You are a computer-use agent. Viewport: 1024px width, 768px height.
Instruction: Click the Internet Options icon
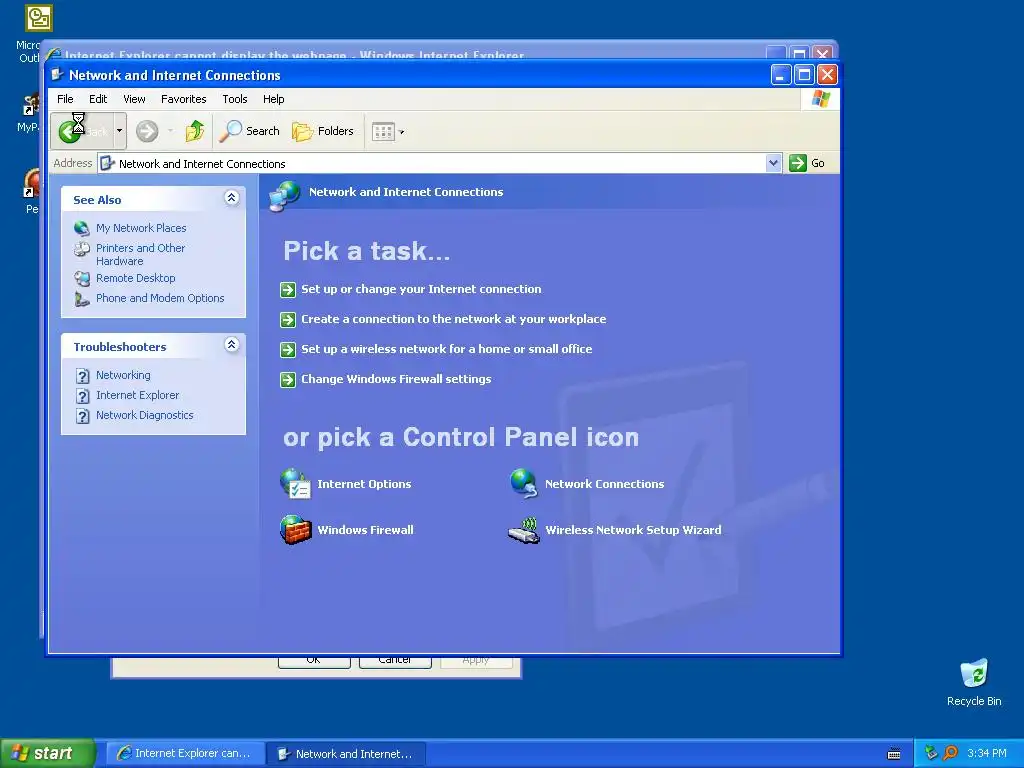(x=295, y=484)
